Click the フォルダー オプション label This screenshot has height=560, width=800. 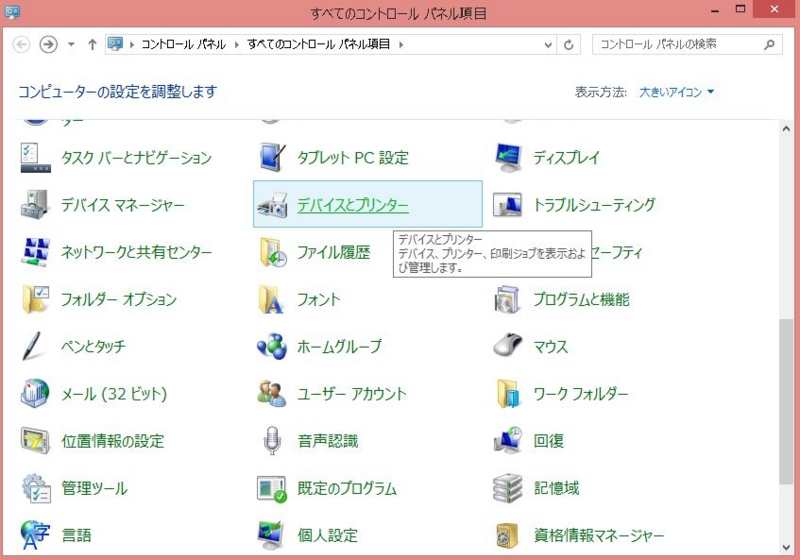click(x=119, y=299)
